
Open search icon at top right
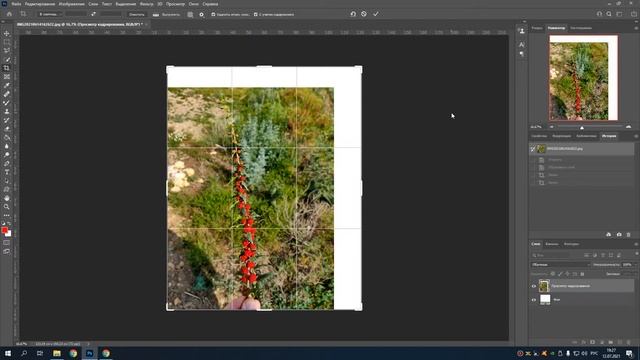609,14
